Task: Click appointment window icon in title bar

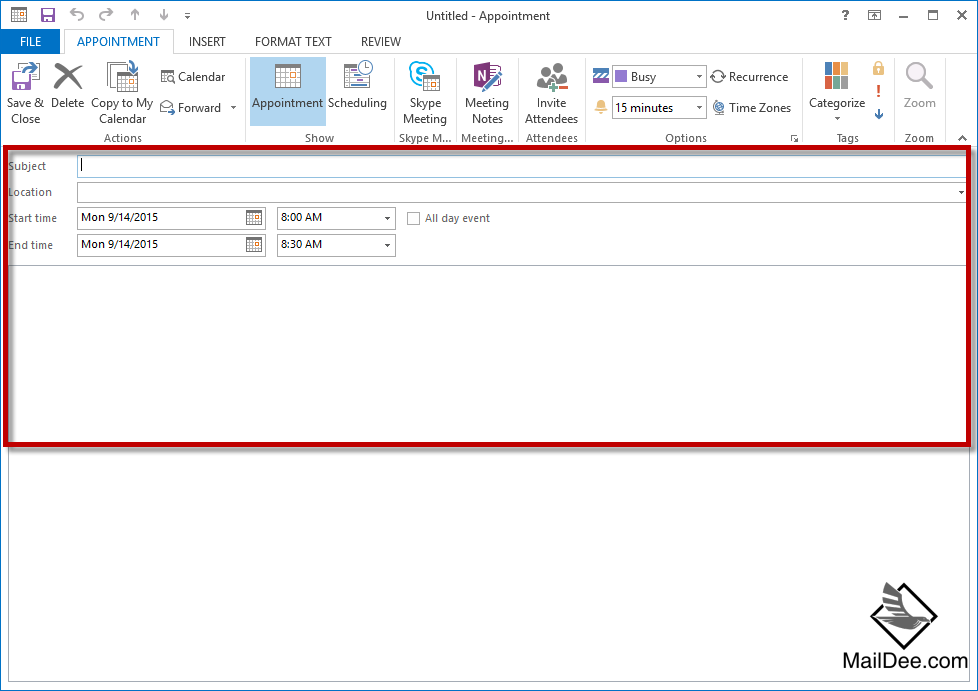Action: click(x=19, y=14)
